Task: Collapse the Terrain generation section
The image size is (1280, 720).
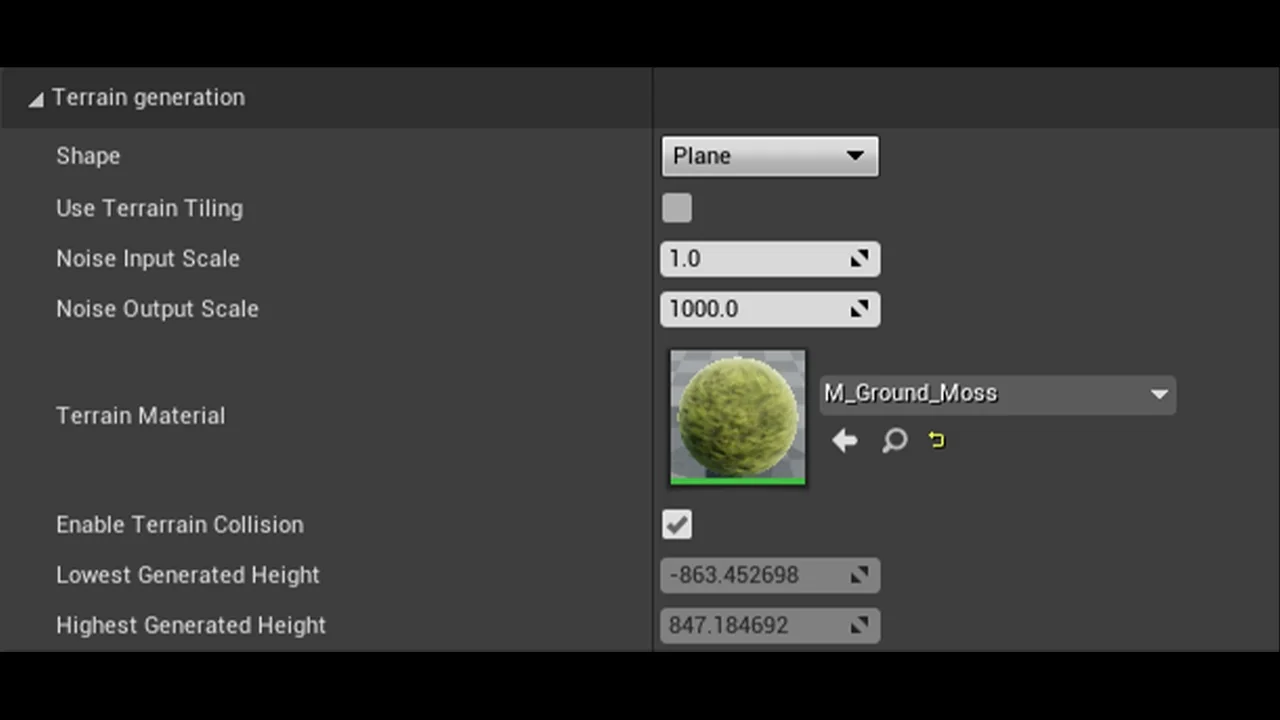Action: (36, 99)
